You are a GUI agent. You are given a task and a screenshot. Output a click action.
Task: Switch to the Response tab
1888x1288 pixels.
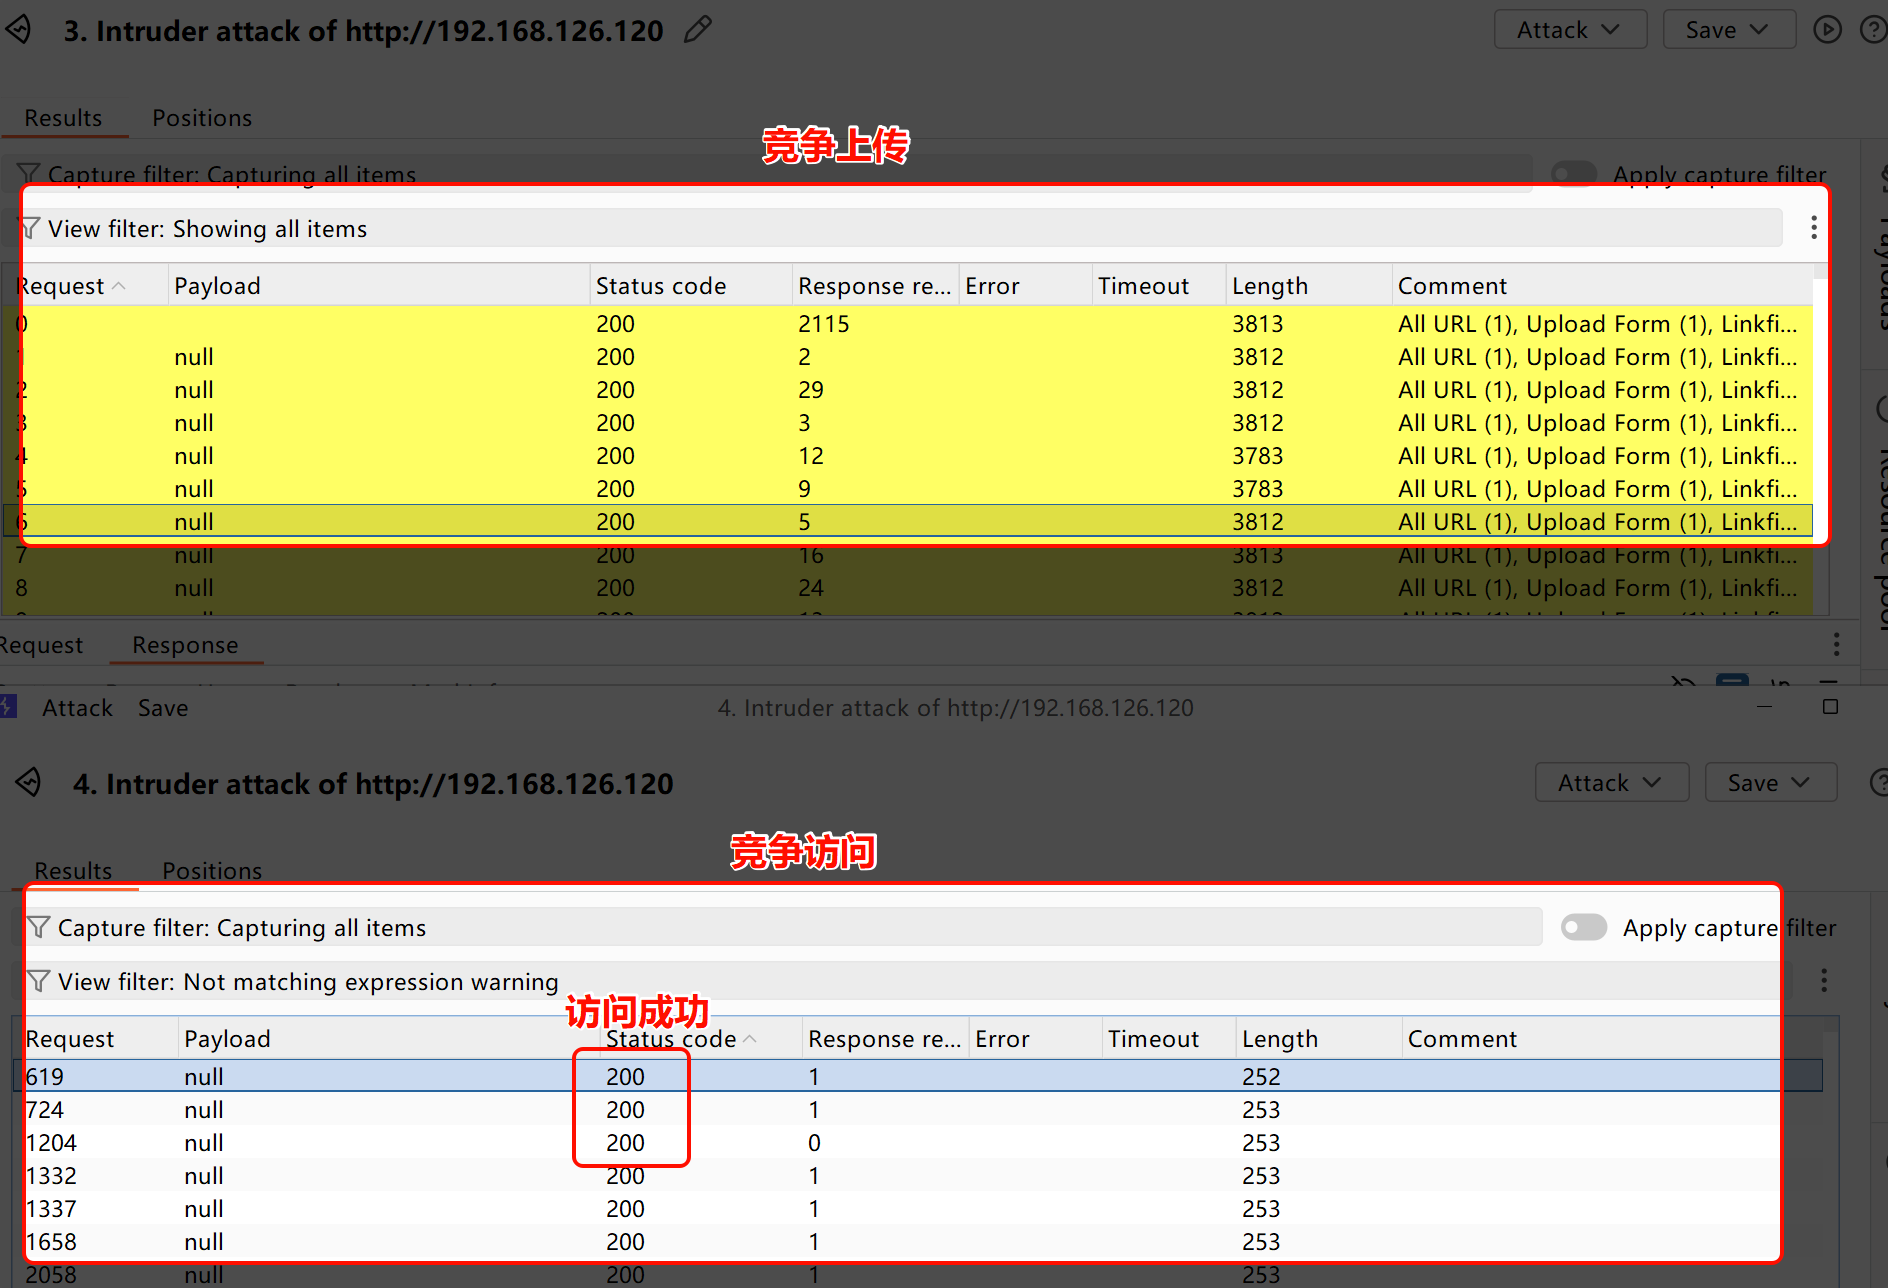[185, 645]
